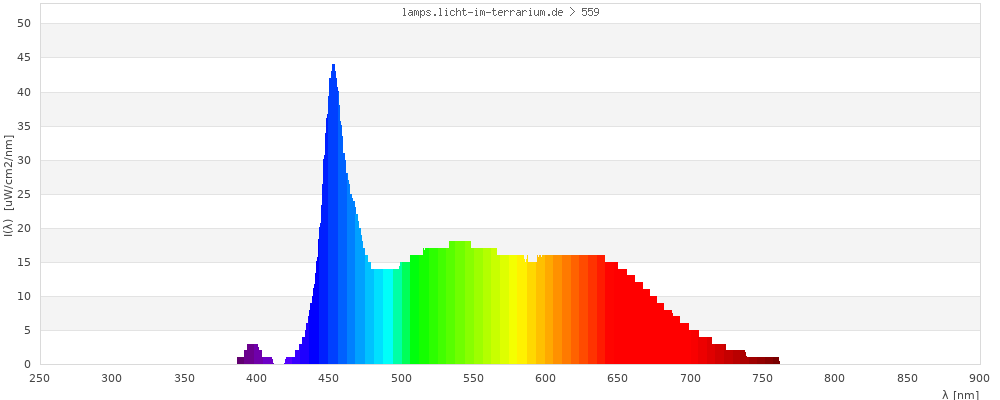Click the dark red tail near 750 nm

[x=762, y=360]
